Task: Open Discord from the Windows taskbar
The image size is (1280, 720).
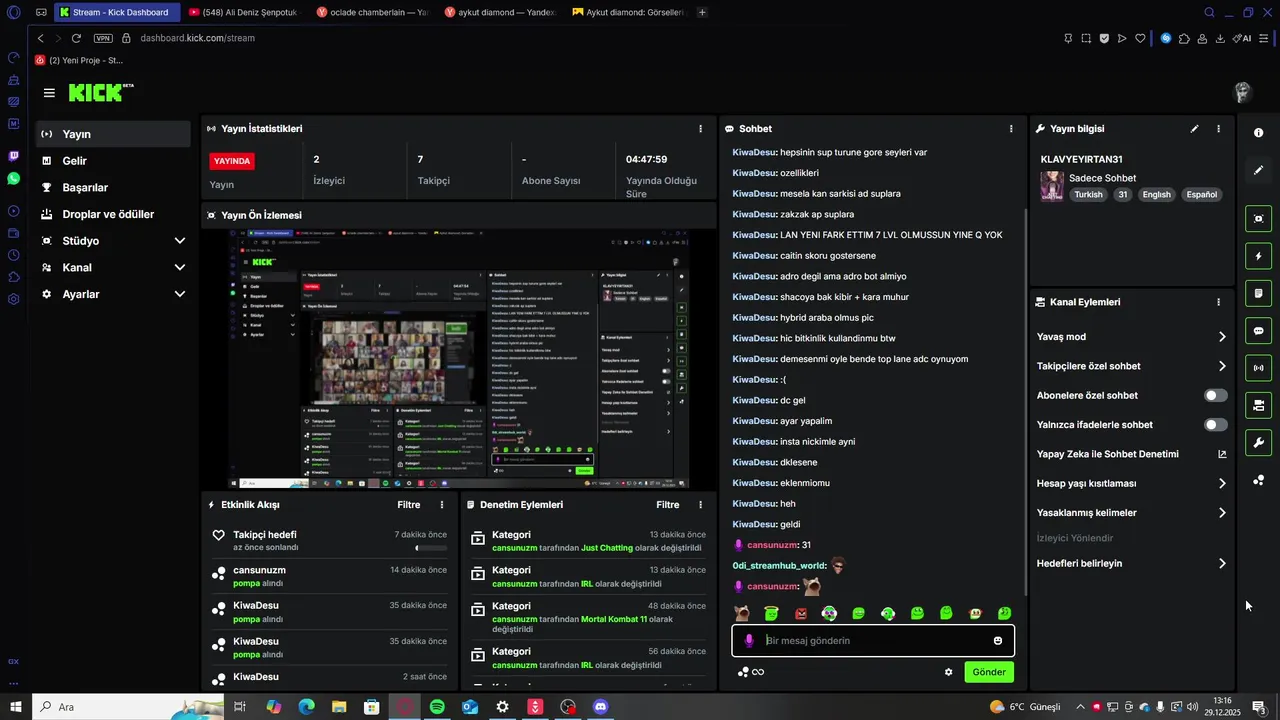Action: [600, 707]
